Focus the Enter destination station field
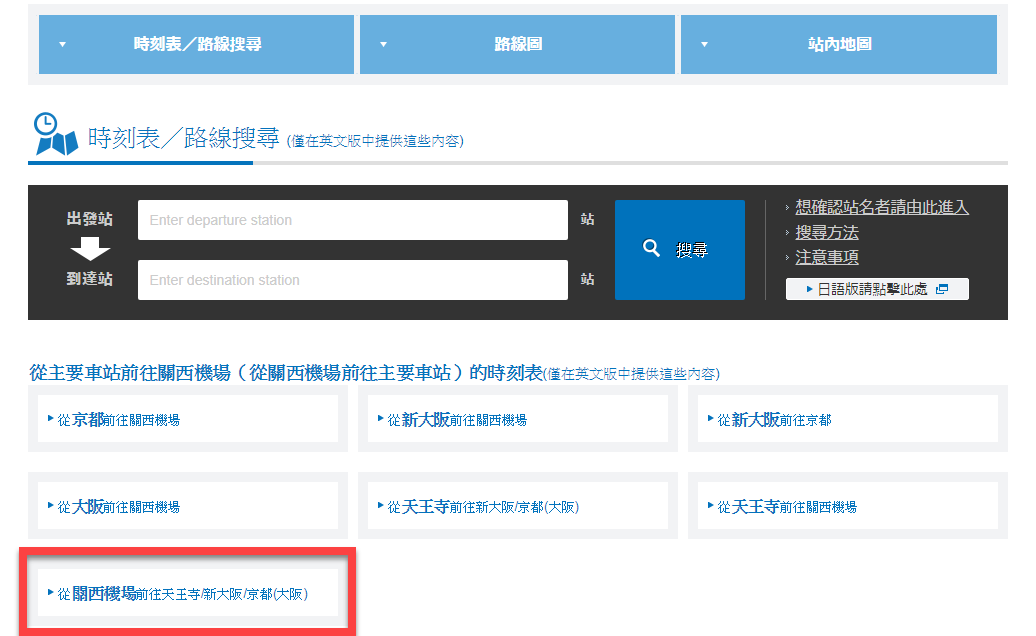The height and width of the screenshot is (636, 1036). 353,280
